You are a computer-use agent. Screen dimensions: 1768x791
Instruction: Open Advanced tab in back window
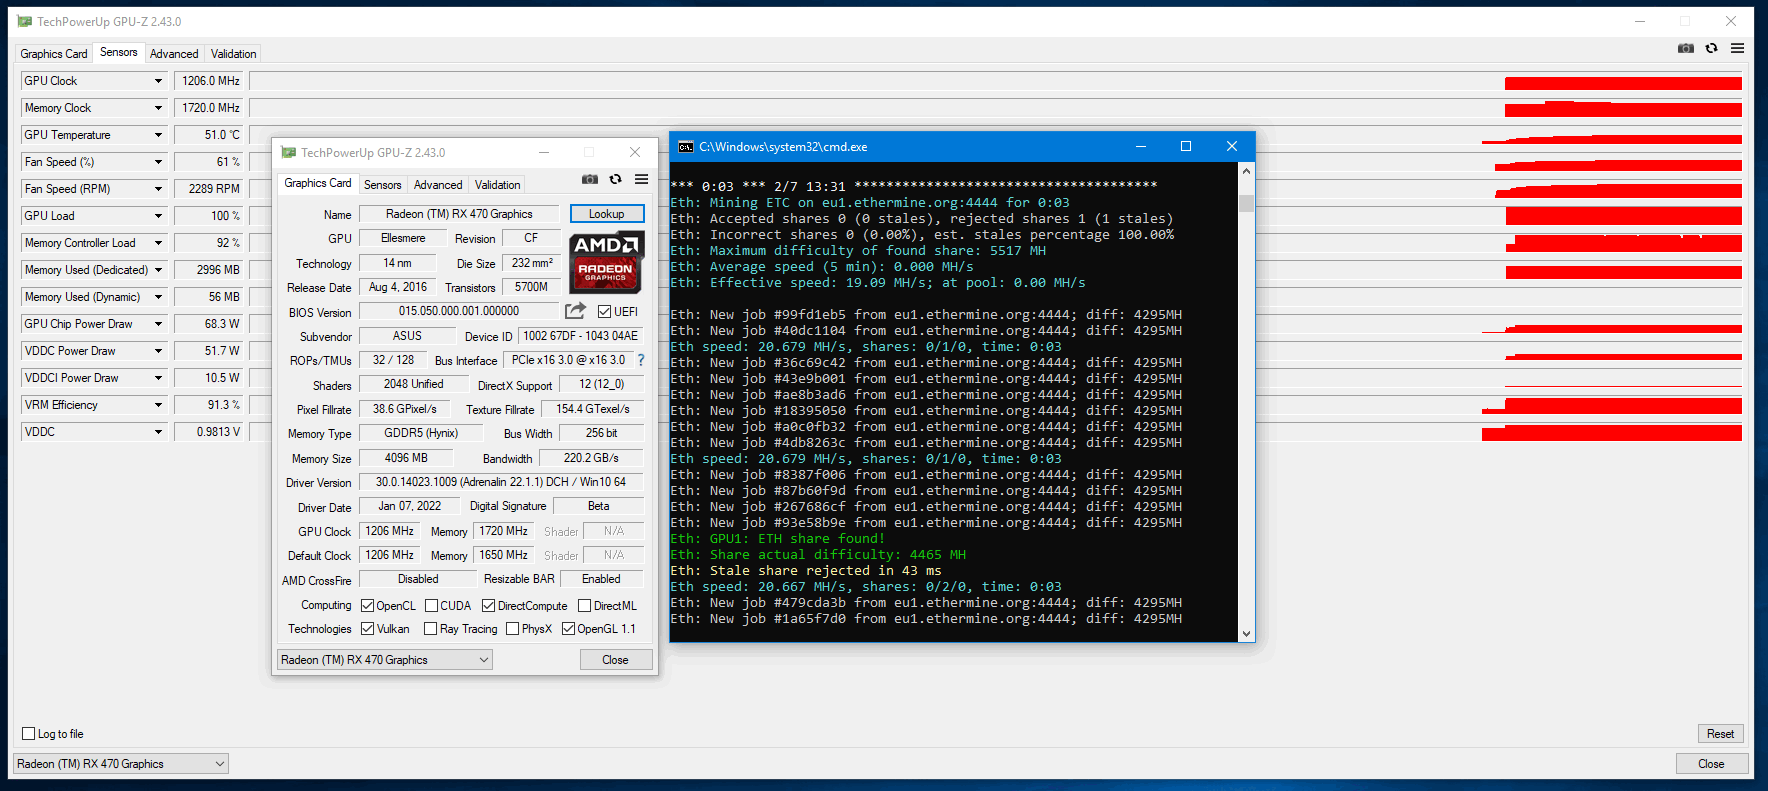(174, 54)
